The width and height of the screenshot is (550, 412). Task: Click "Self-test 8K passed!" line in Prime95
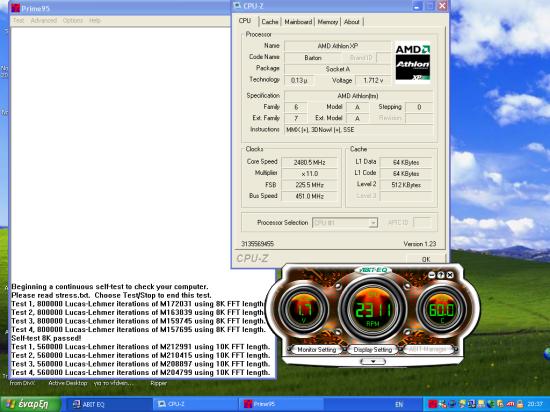pyautogui.click(x=46, y=338)
